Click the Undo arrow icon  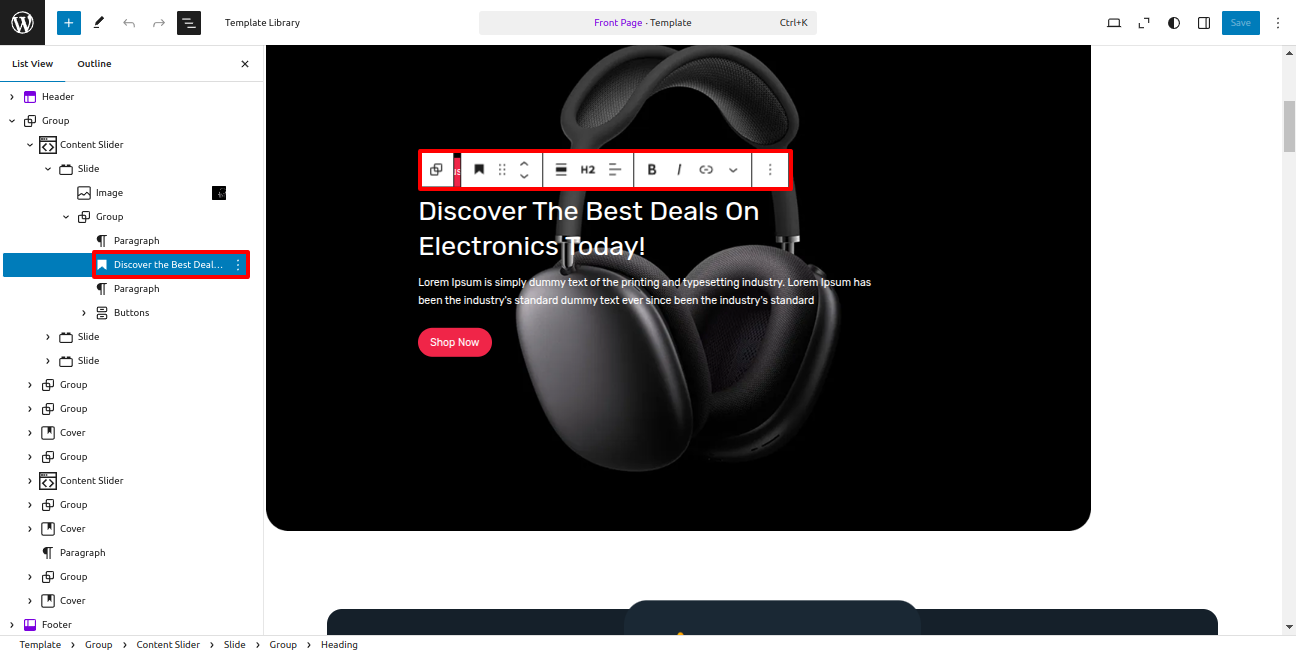tap(129, 22)
